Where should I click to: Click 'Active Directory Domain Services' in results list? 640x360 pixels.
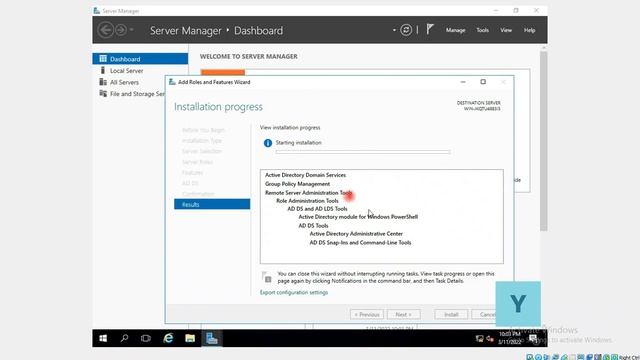(x=305, y=175)
